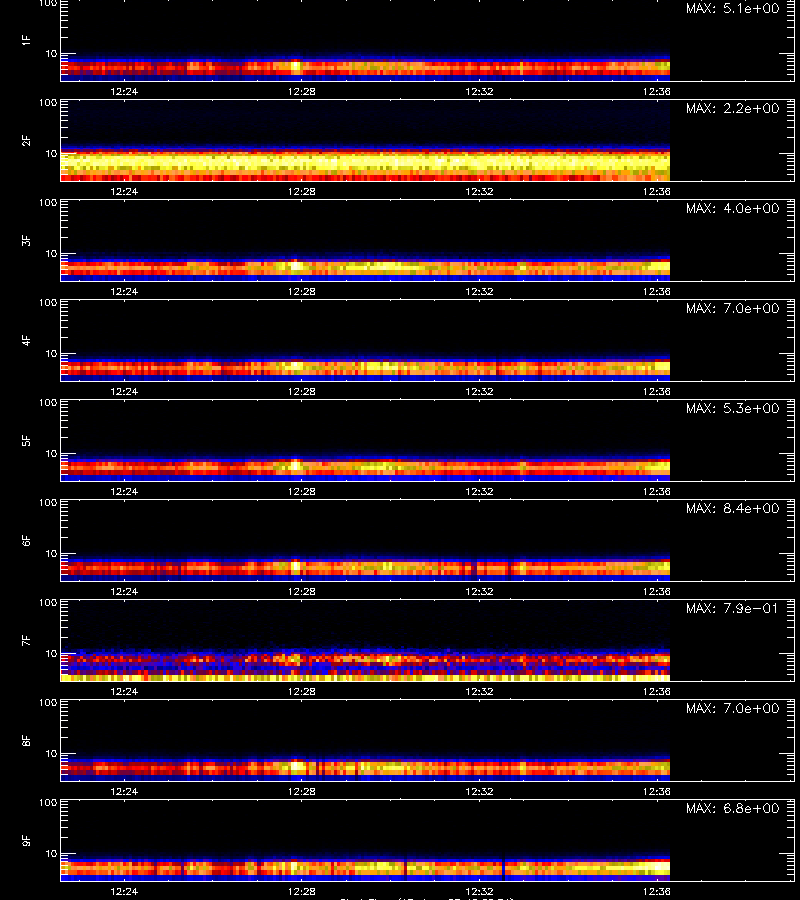Click the MAX: 8.4e+00 label in panel 6F
The image size is (800, 900).
pos(733,509)
